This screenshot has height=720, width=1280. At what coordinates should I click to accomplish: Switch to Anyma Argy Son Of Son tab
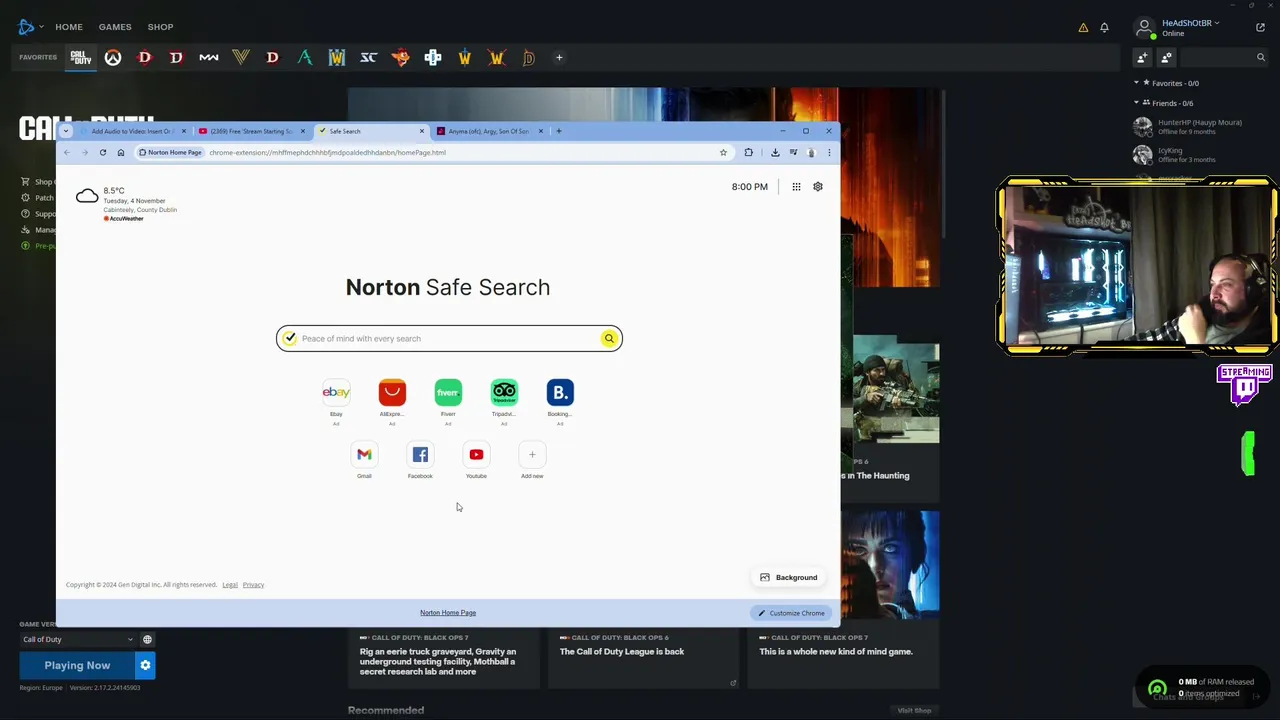tap(488, 131)
